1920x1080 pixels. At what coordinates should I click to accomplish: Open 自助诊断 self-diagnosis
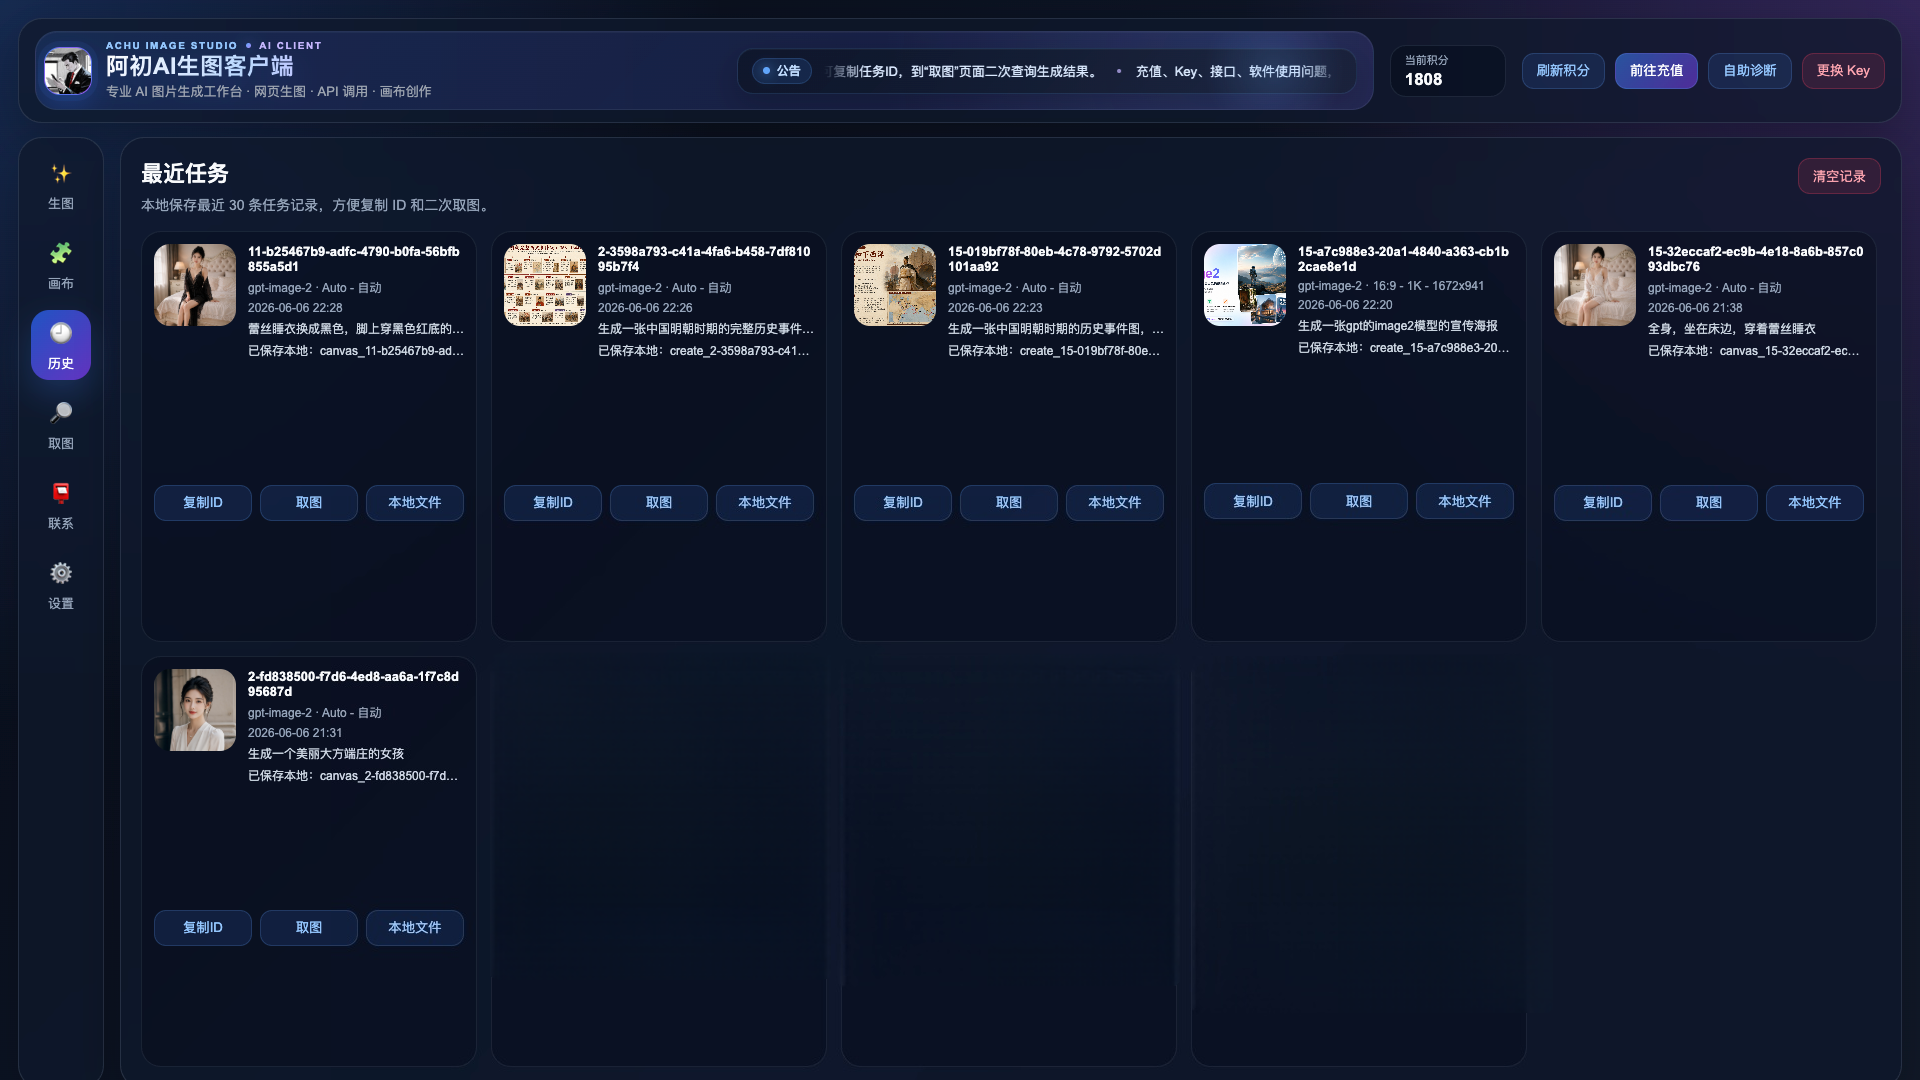coord(1750,71)
